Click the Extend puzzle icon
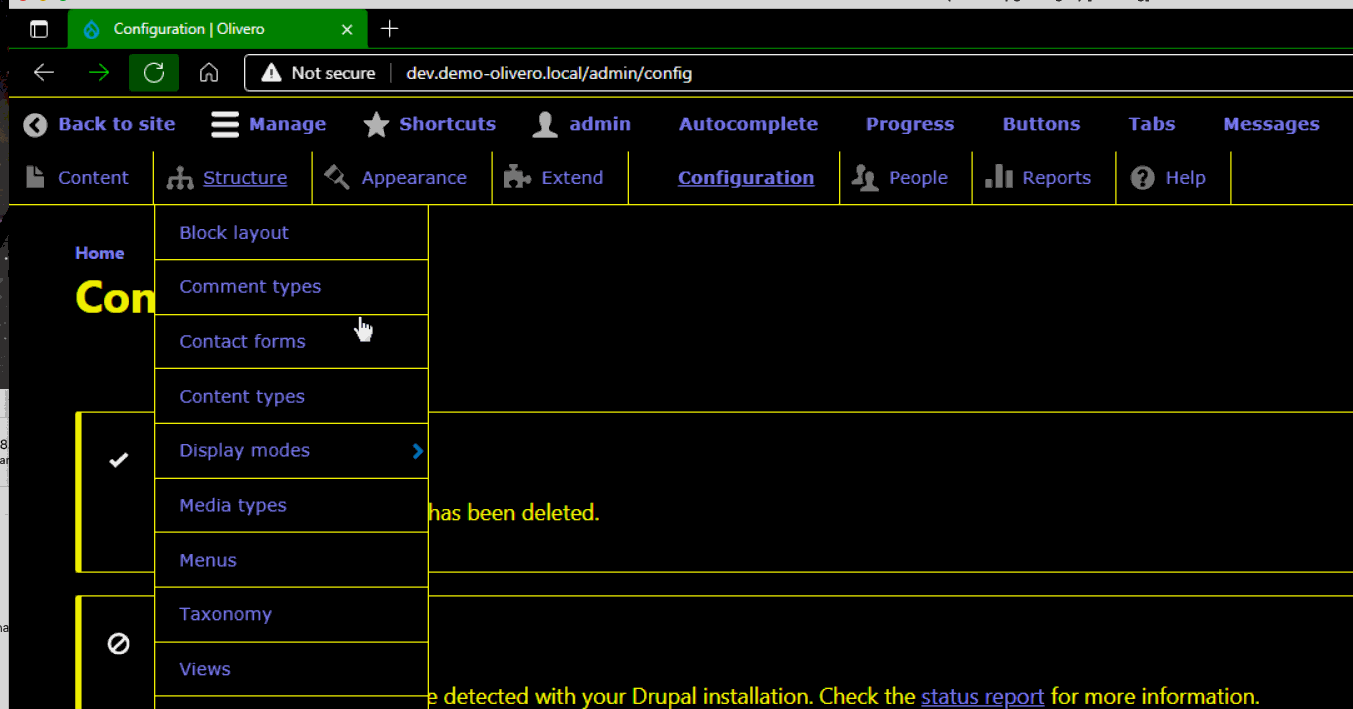The image size is (1353, 709). (517, 178)
